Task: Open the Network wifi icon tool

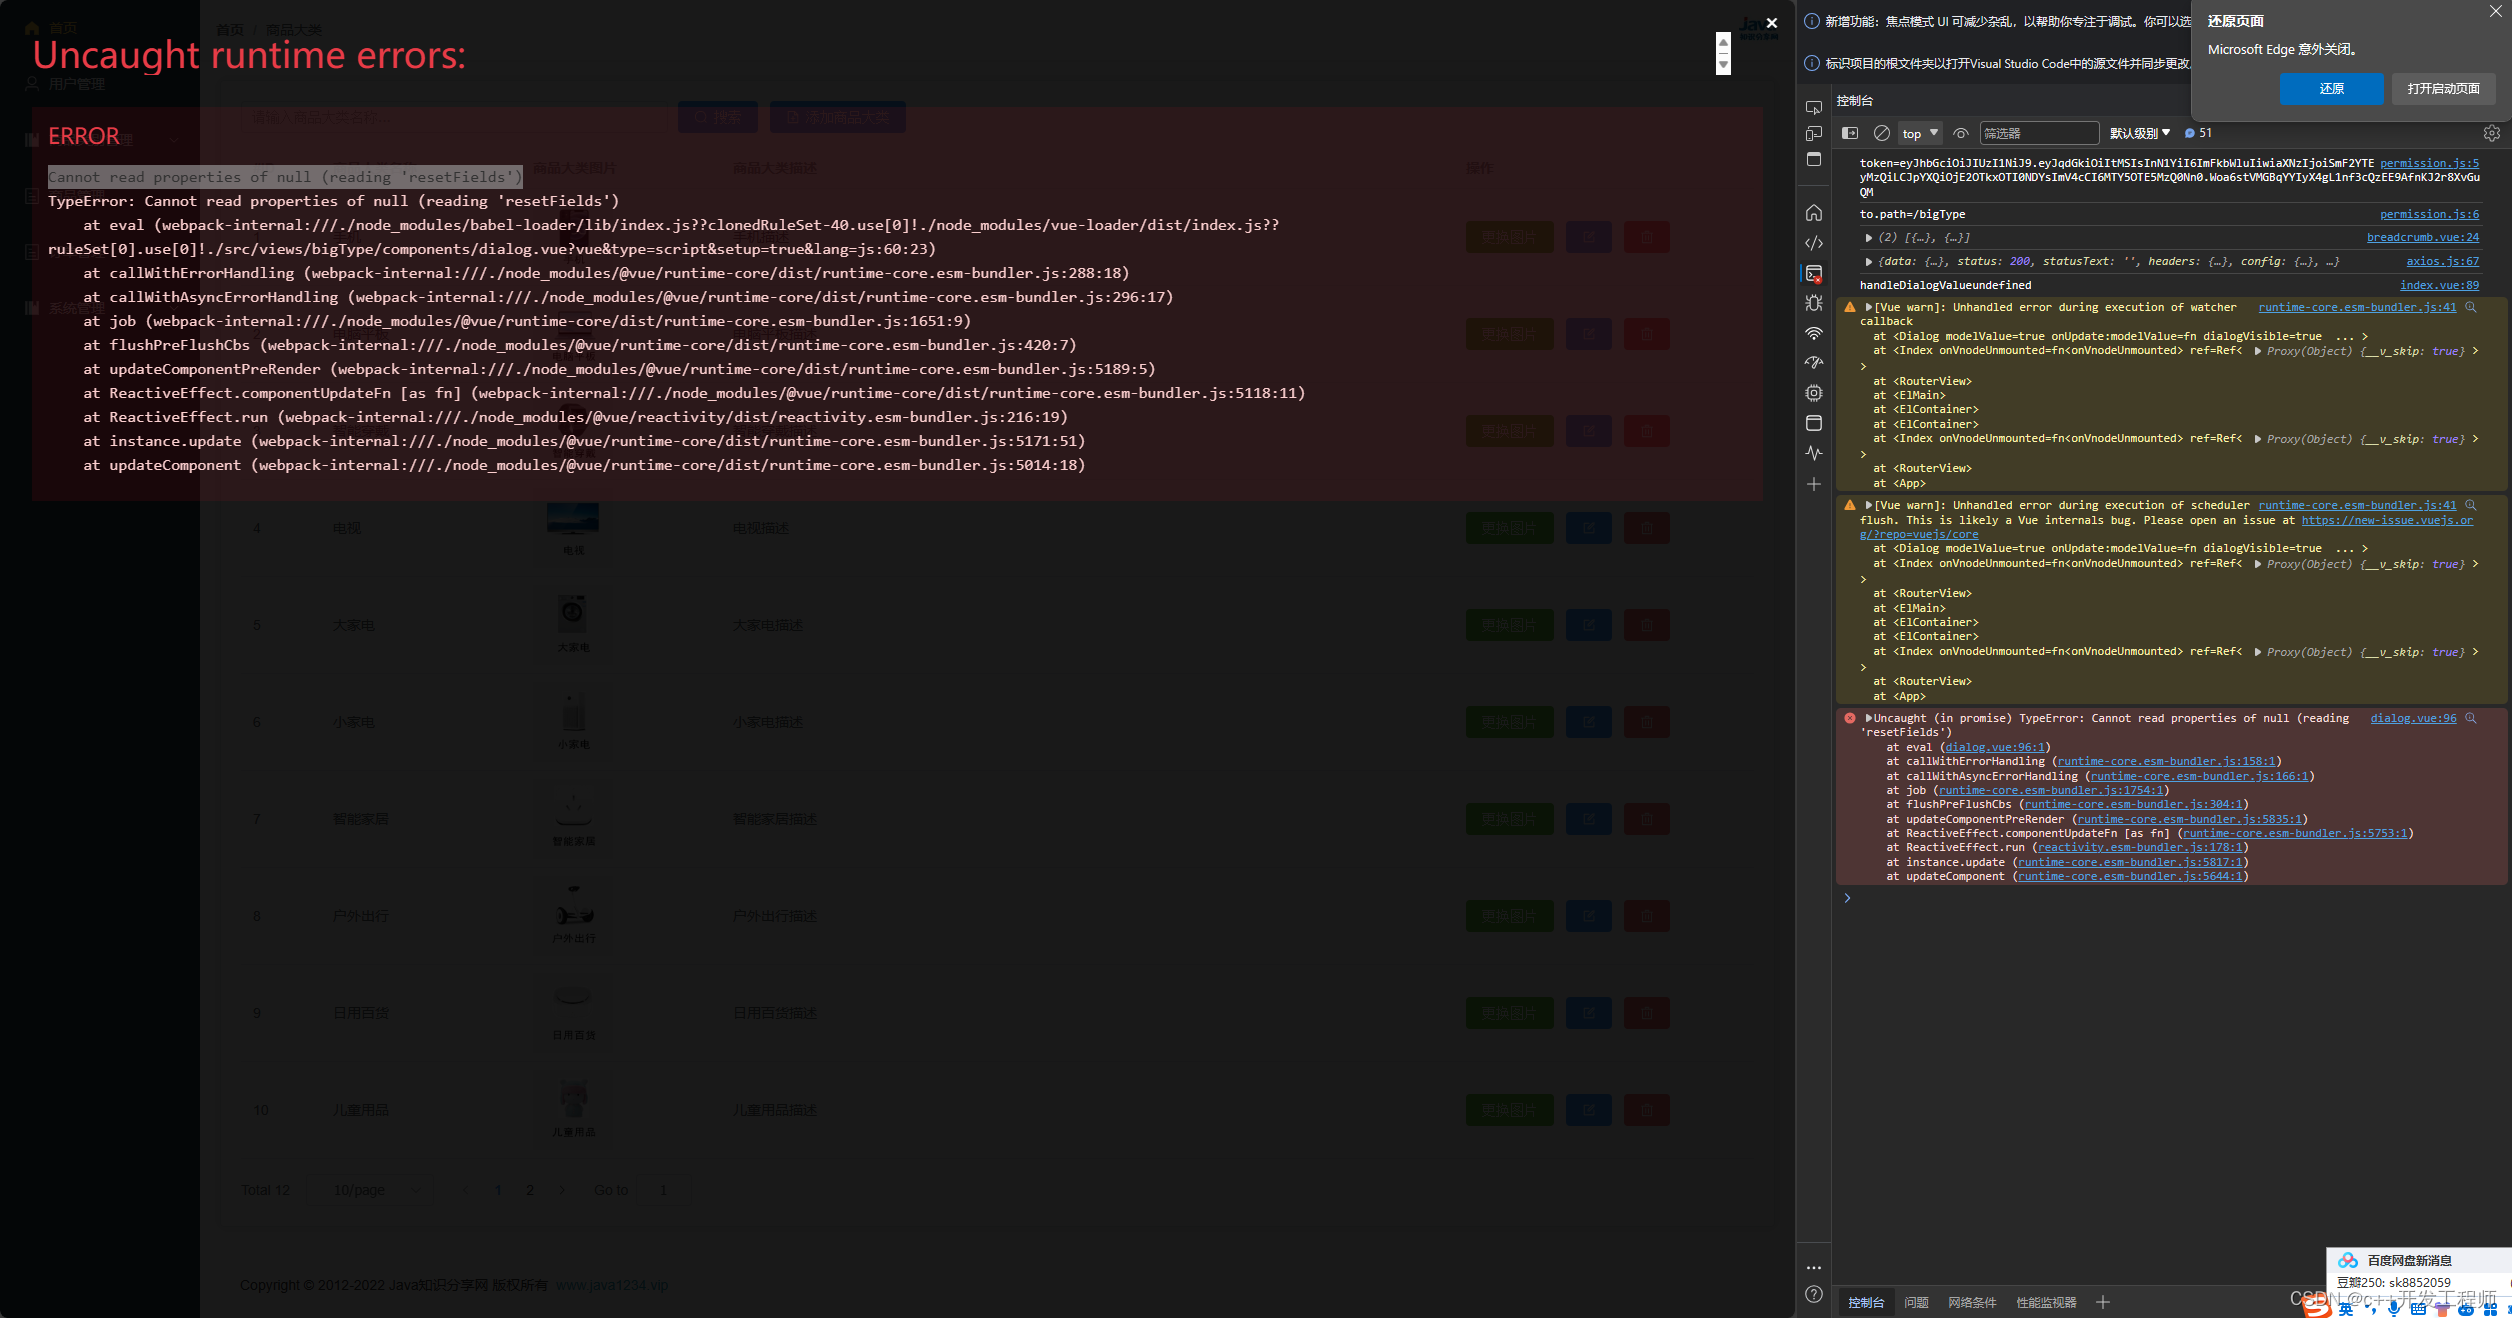Action: 1814,333
